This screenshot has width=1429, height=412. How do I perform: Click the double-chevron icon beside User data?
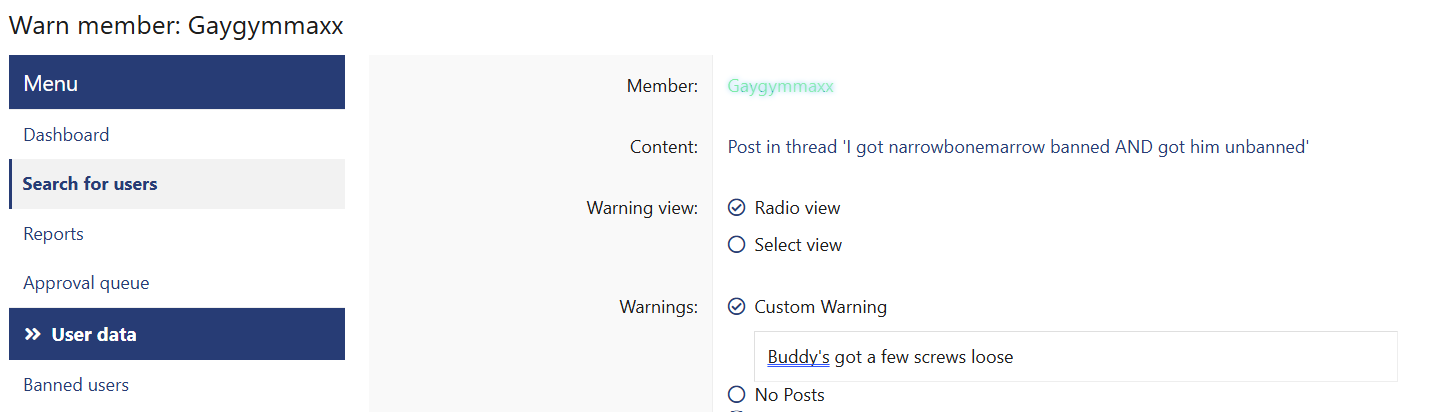point(32,334)
